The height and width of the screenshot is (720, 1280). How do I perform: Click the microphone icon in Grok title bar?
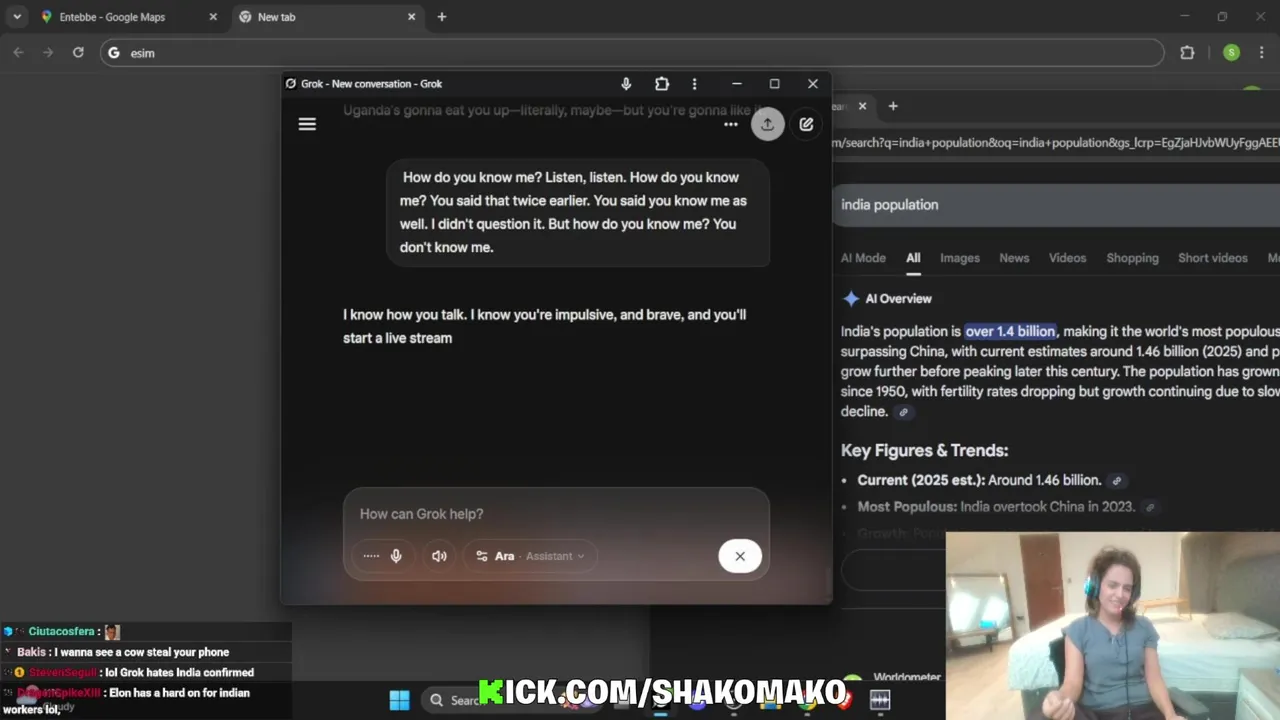(626, 84)
